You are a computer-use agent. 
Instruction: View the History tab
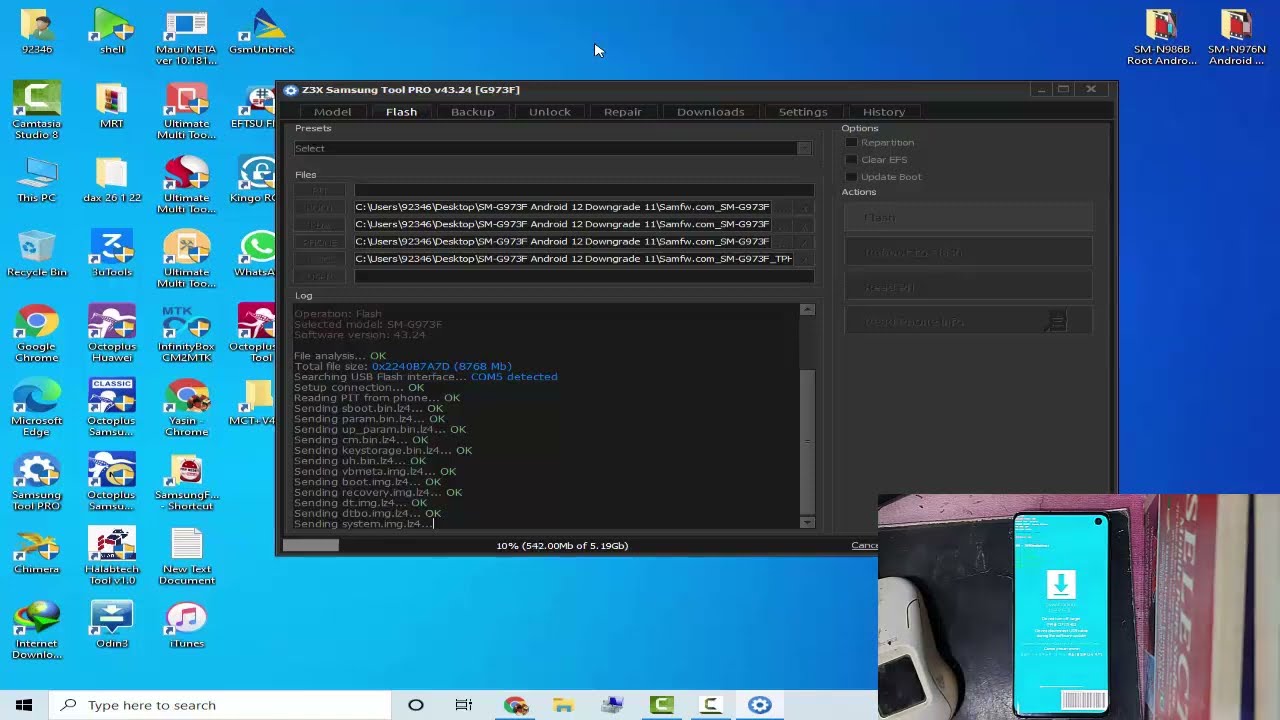[x=883, y=112]
